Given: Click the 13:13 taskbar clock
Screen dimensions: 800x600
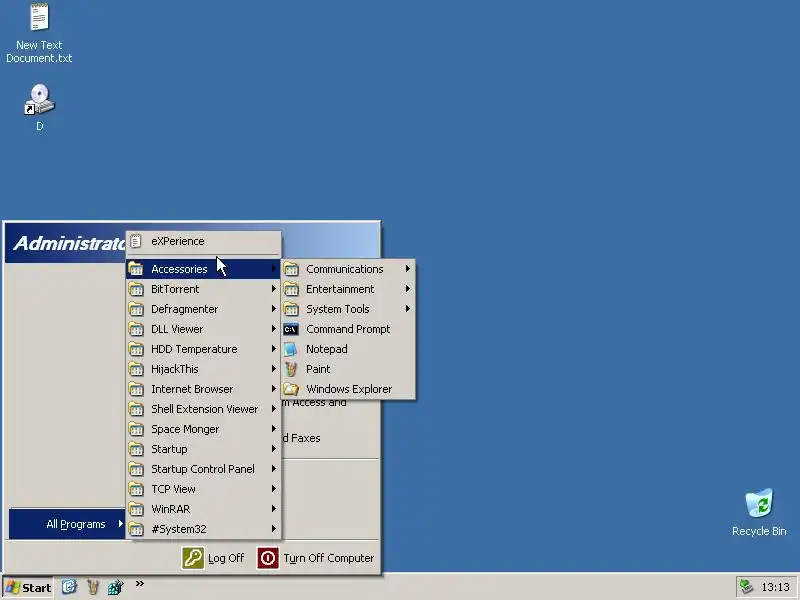Looking at the screenshot, I should point(775,587).
